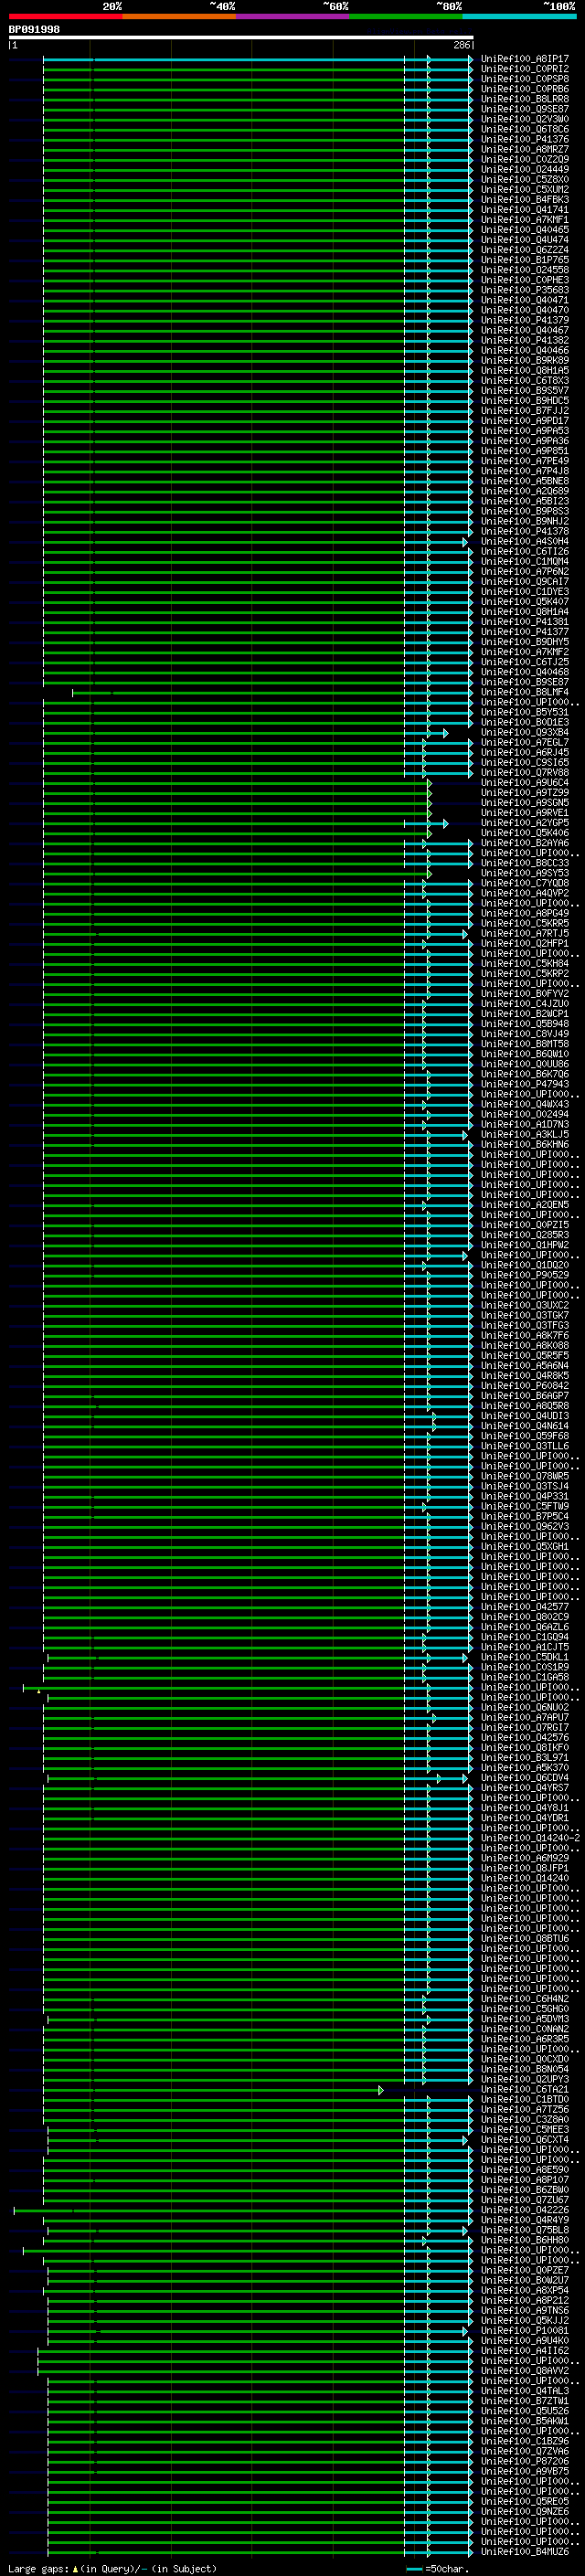The height and width of the screenshot is (2576, 585).
Task: Select the UniRef100_A7RTJ5 label
Action: (x=524, y=933)
